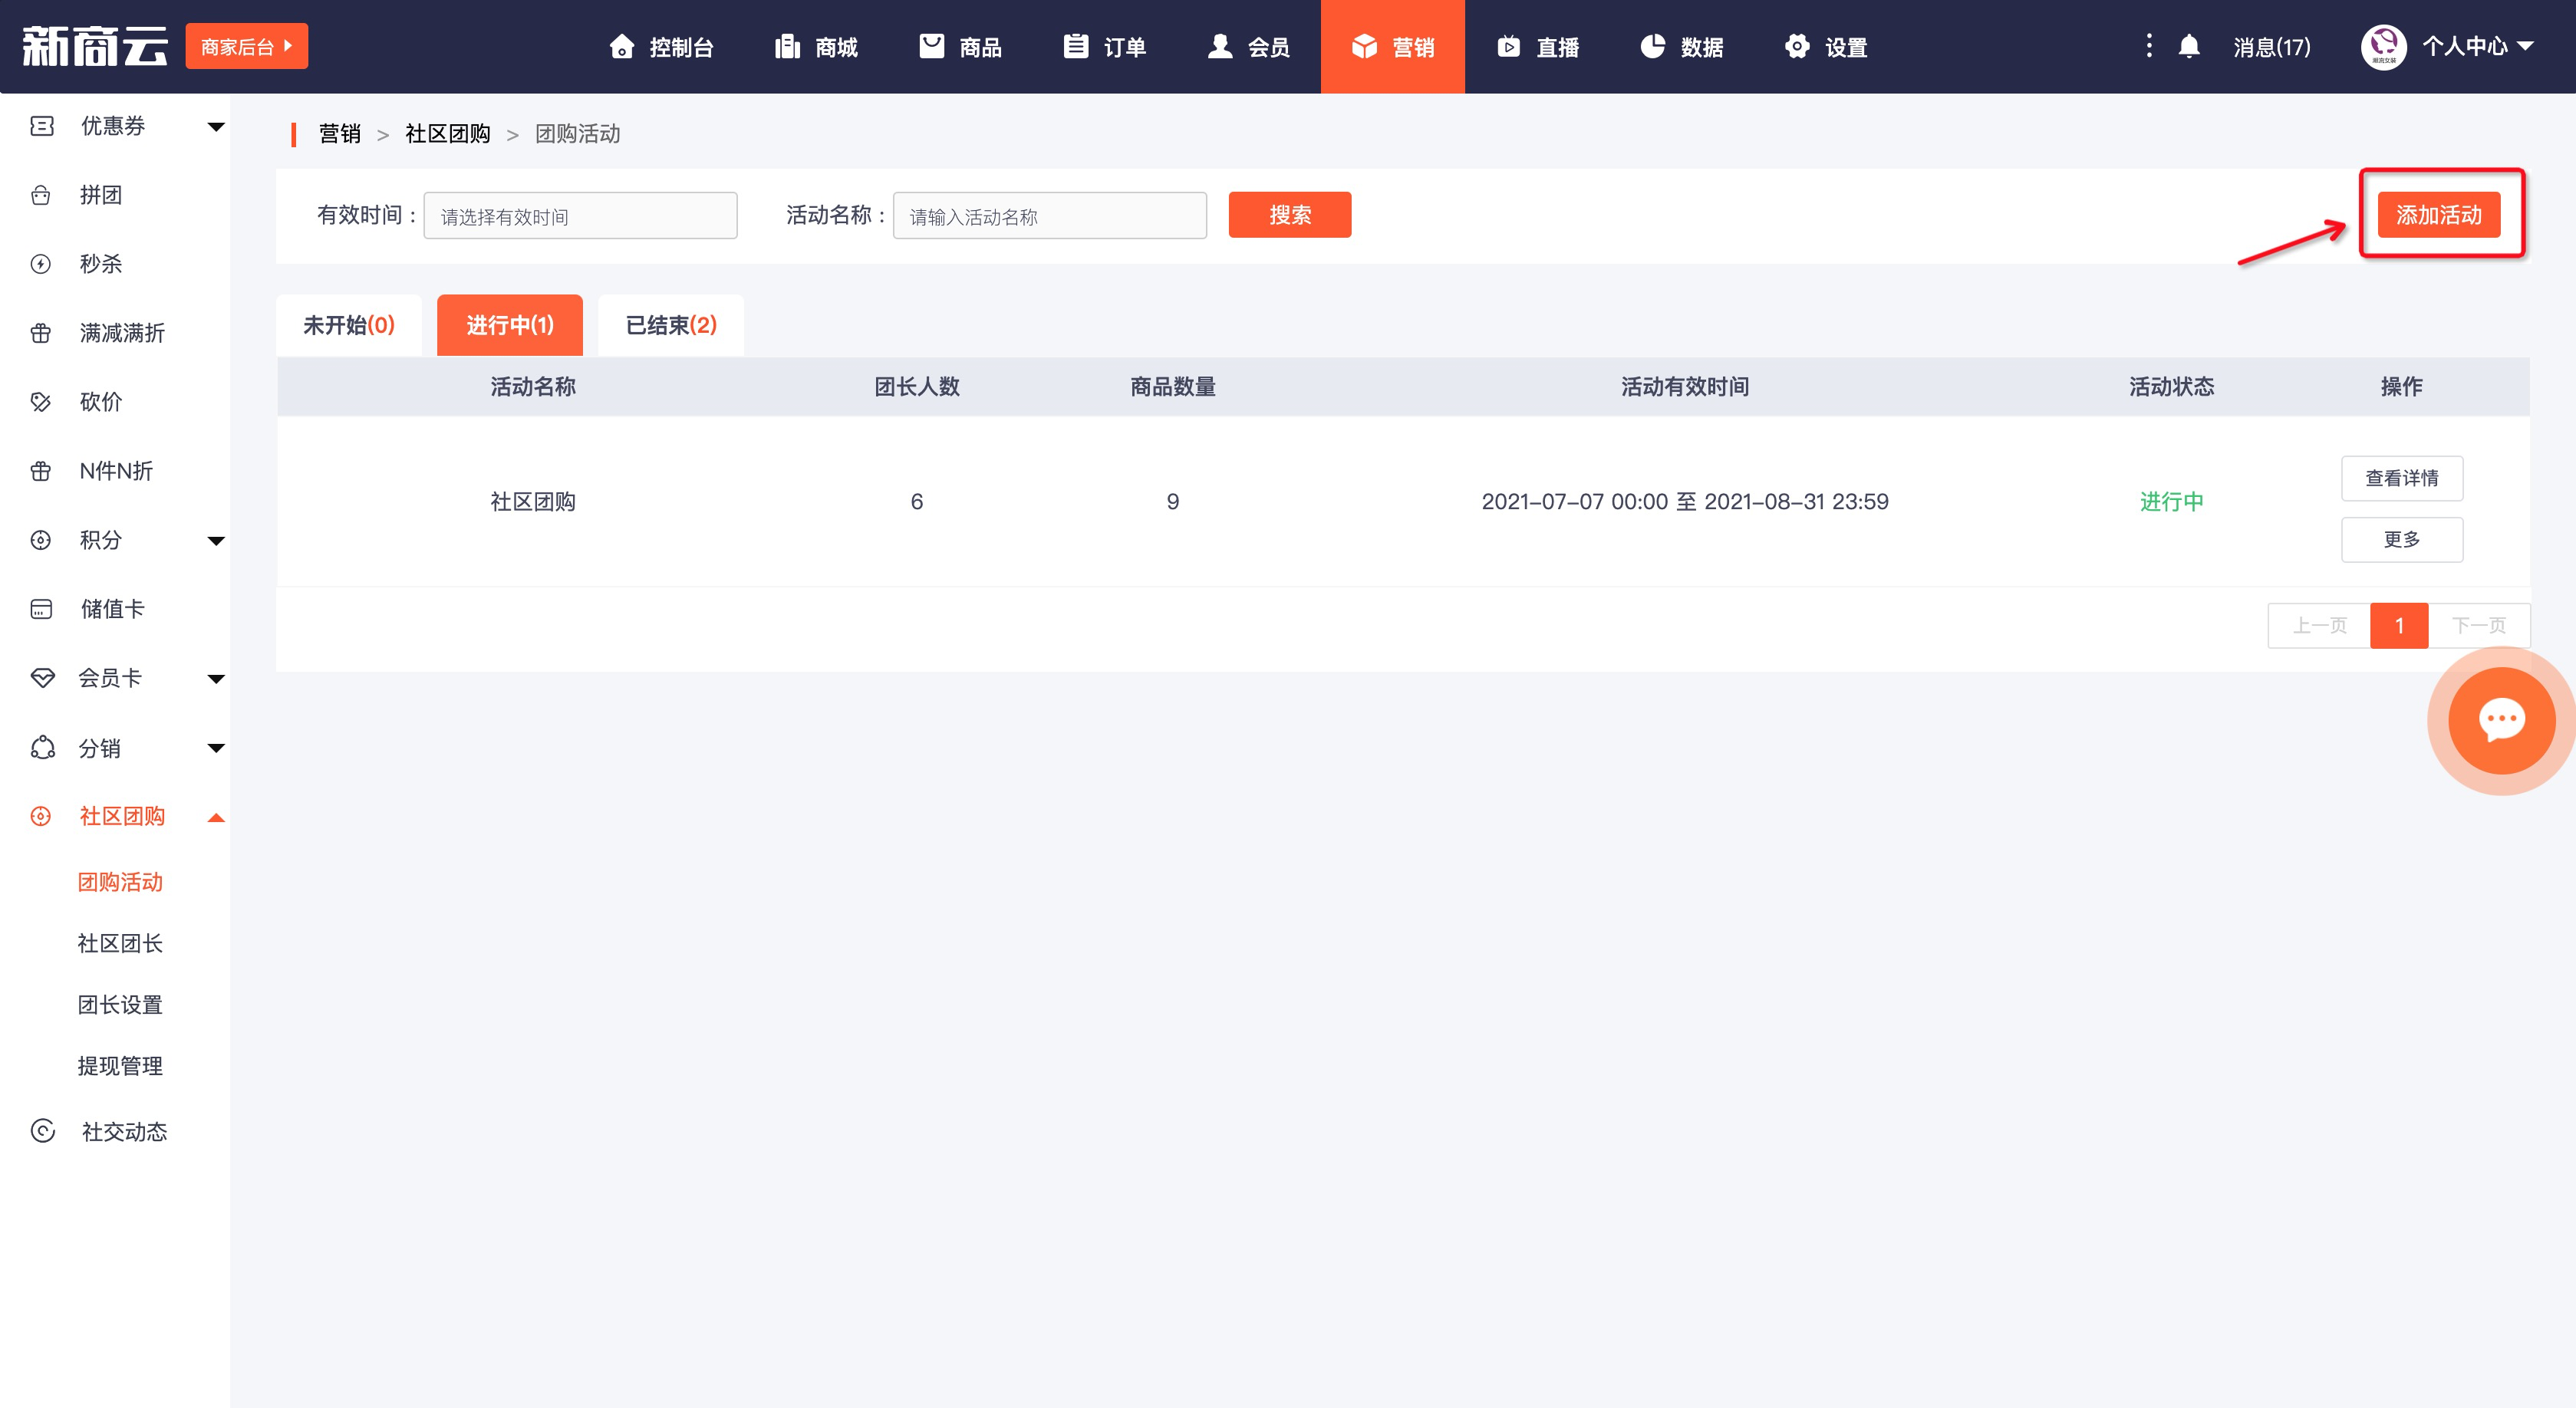Click the bag icon beside 商品
Image resolution: width=2576 pixels, height=1408 pixels.
pos(932,46)
